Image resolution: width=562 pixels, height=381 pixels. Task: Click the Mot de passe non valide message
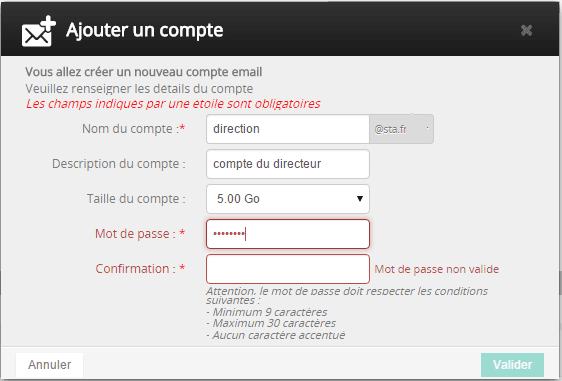(x=437, y=269)
